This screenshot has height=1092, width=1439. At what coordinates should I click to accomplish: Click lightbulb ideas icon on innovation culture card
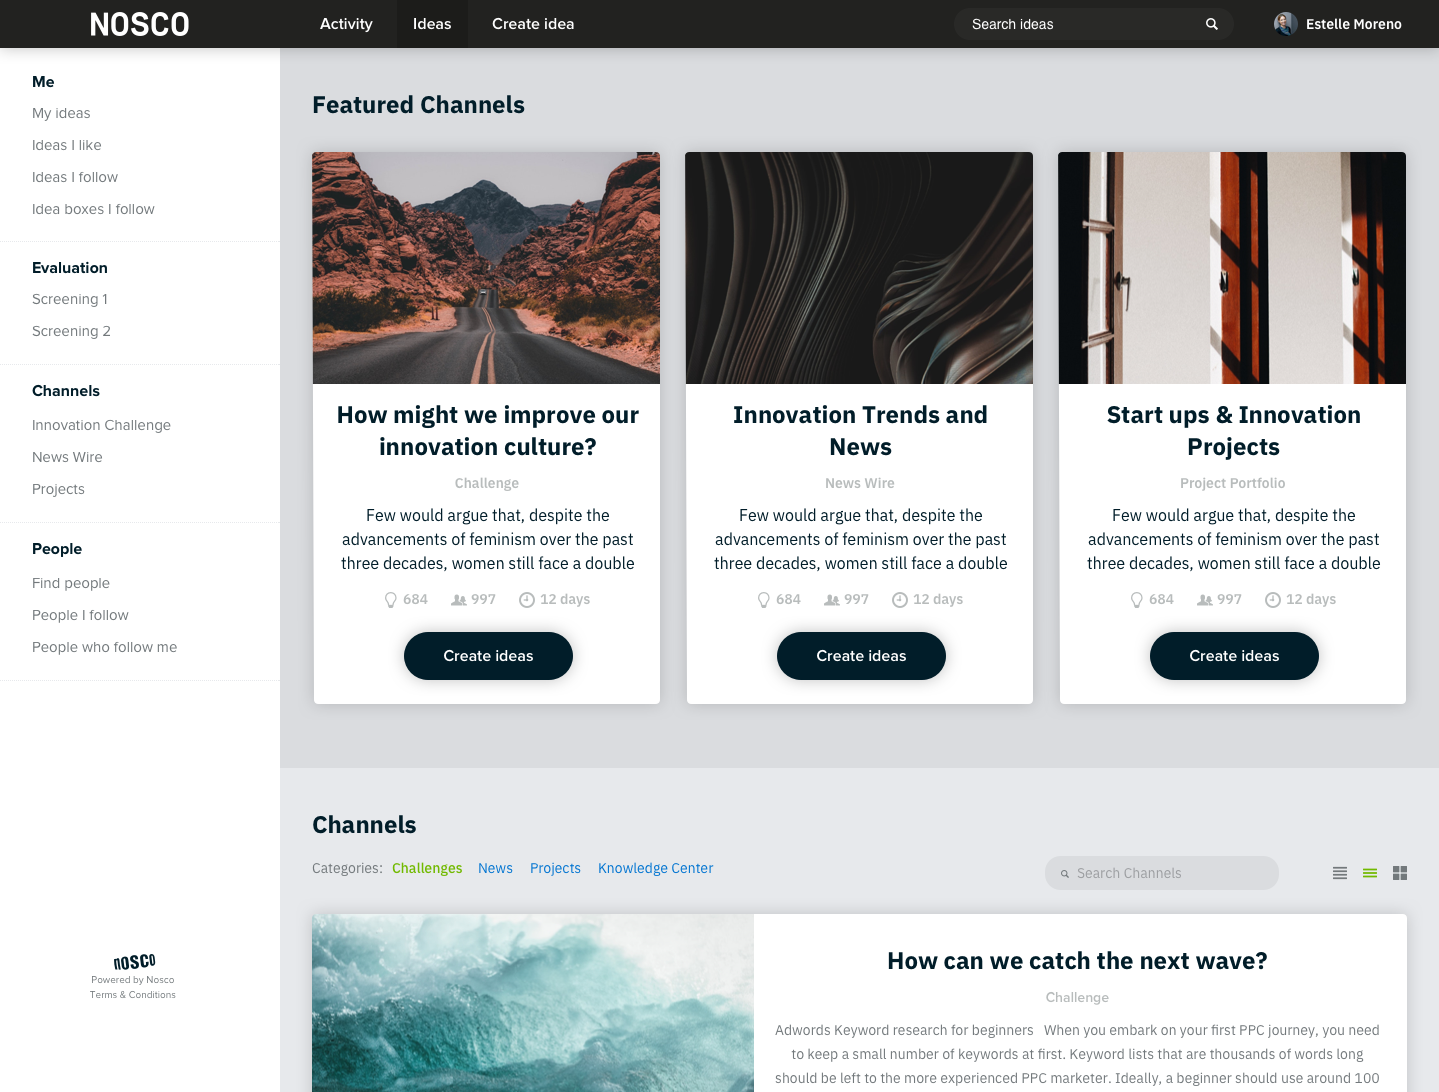coord(391,600)
